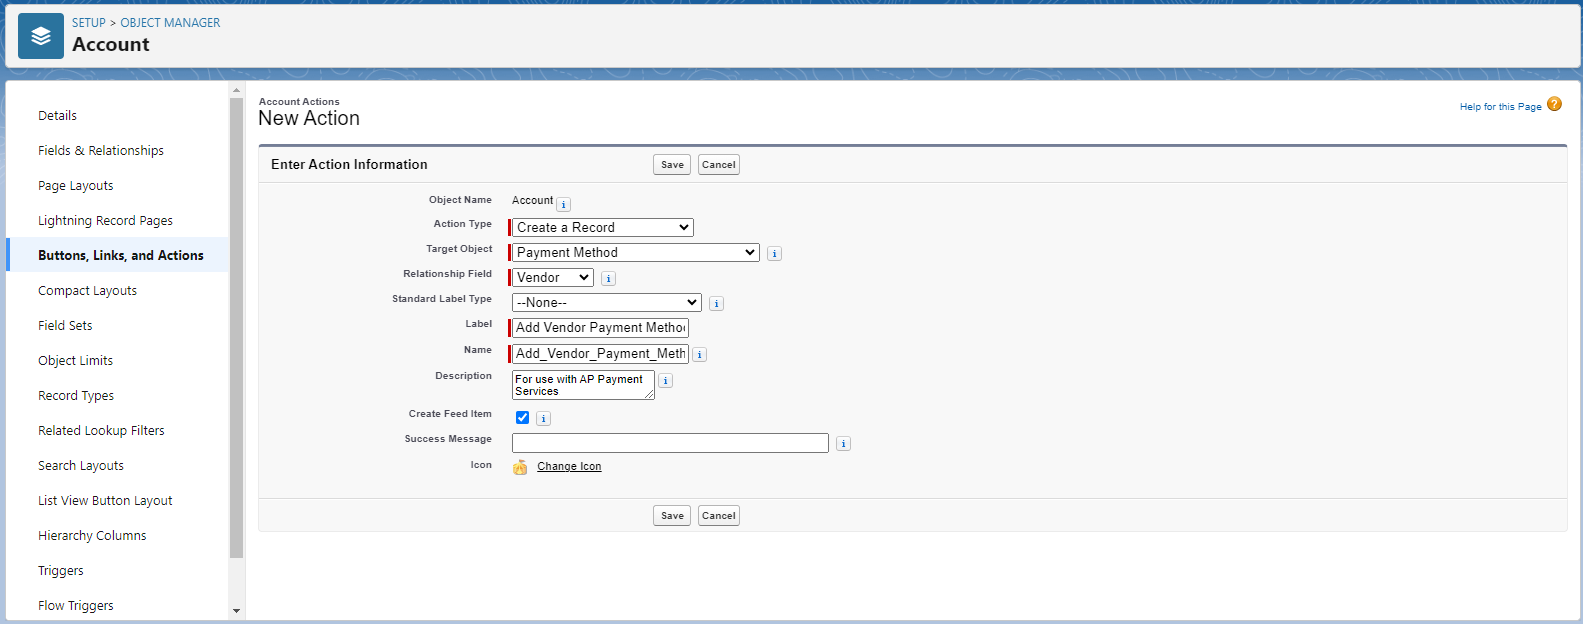Open Fields & Relationships in sidebar
Image resolution: width=1583 pixels, height=624 pixels.
[x=101, y=151]
